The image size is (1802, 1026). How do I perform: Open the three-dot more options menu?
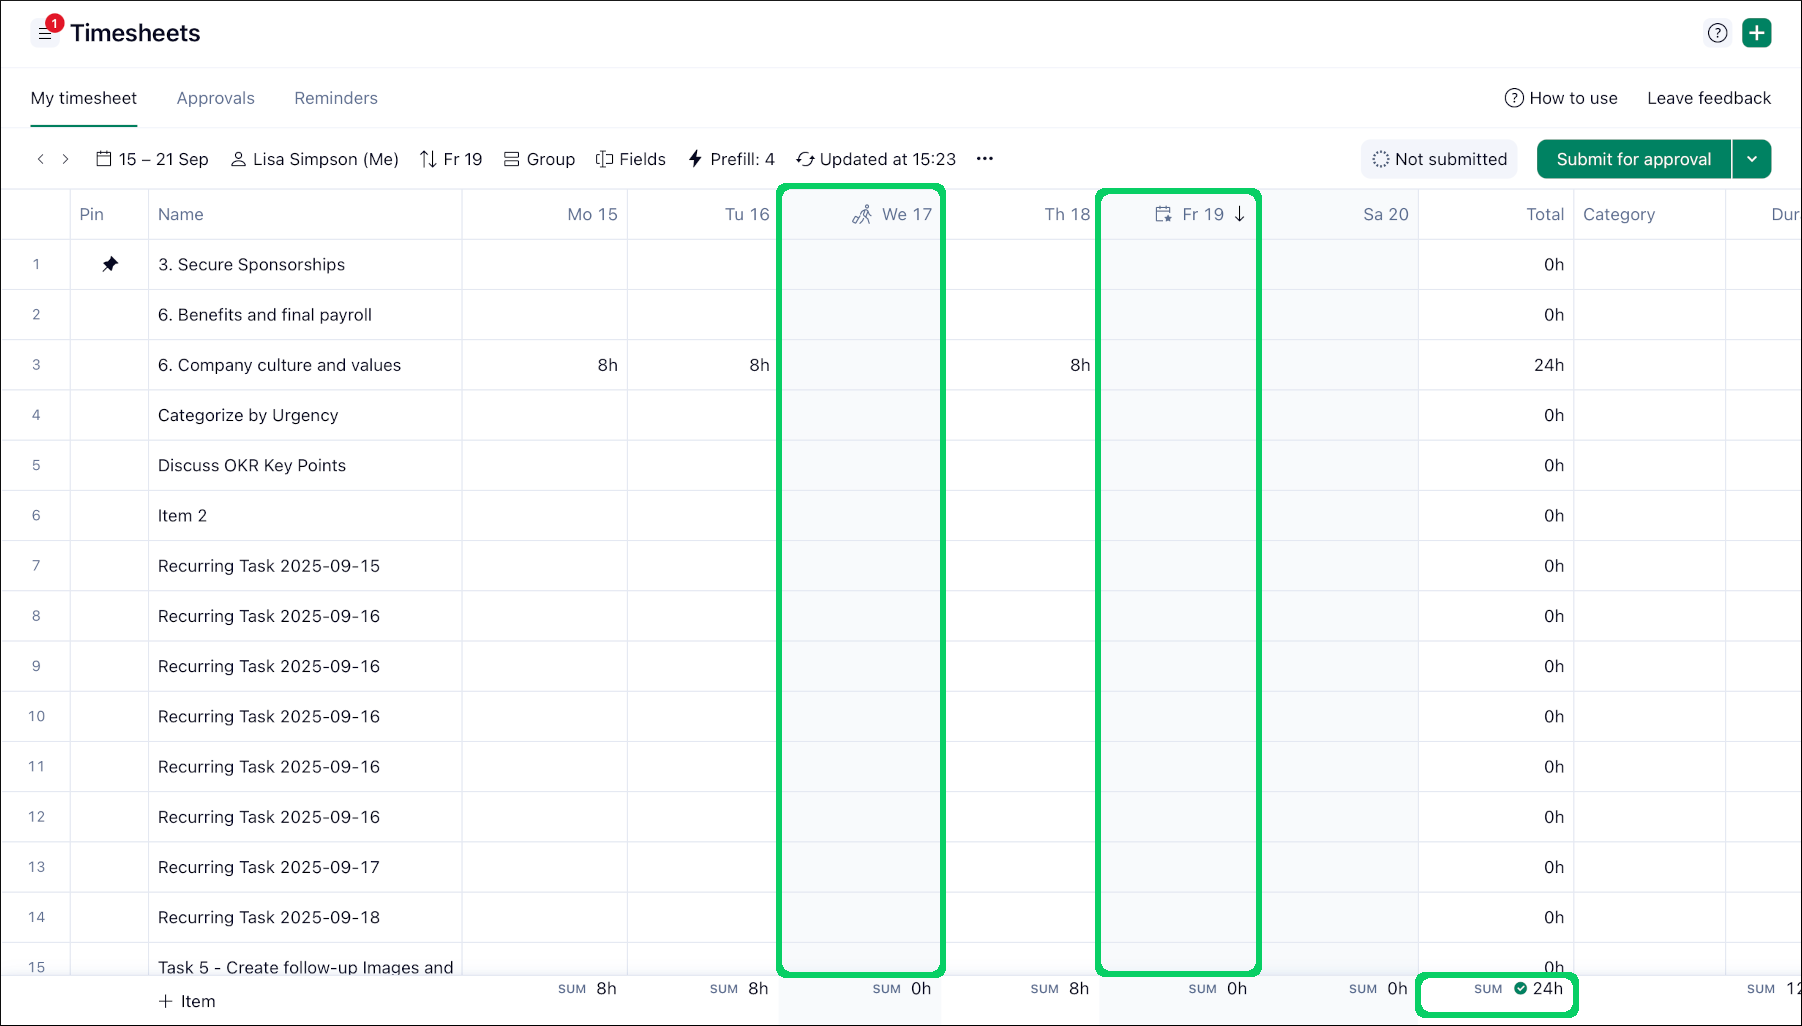coord(984,159)
